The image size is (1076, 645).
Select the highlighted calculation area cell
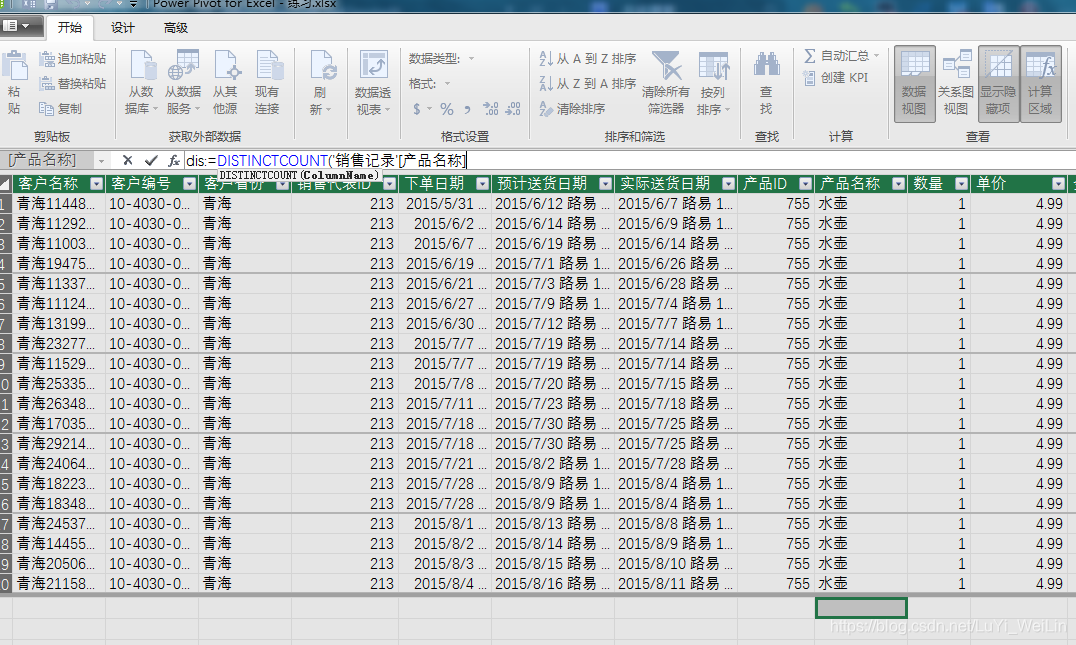click(861, 608)
